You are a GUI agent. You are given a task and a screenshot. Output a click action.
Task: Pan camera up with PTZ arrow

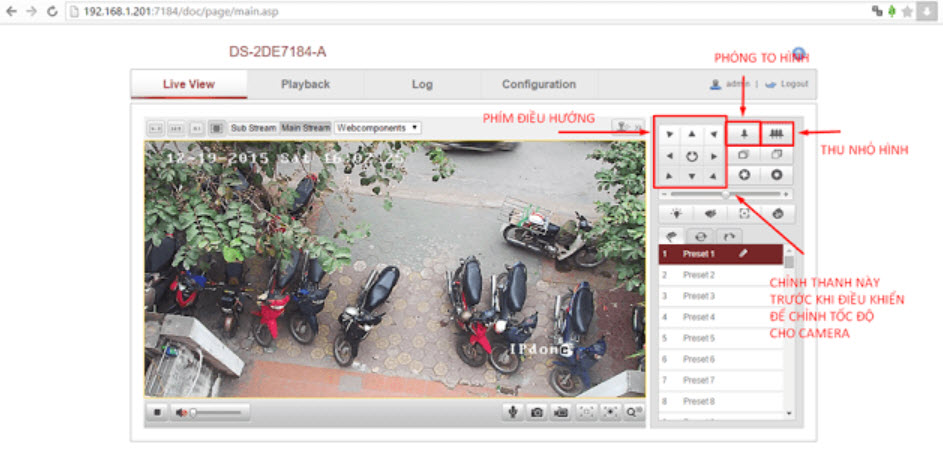(x=692, y=135)
